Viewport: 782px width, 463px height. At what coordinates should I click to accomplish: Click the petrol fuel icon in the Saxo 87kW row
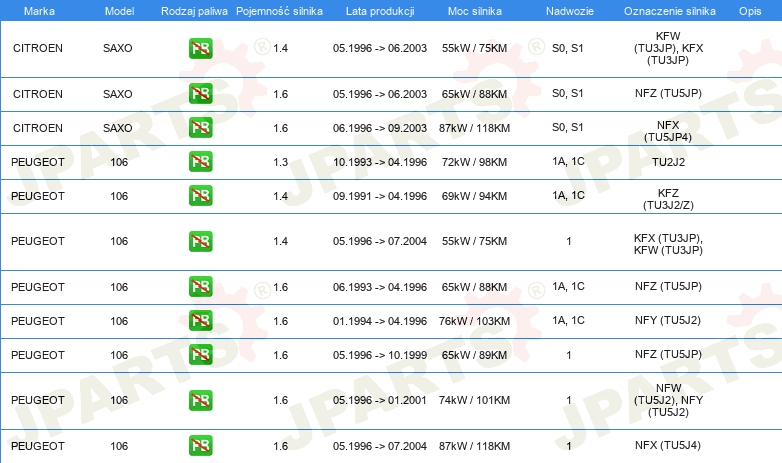200,127
